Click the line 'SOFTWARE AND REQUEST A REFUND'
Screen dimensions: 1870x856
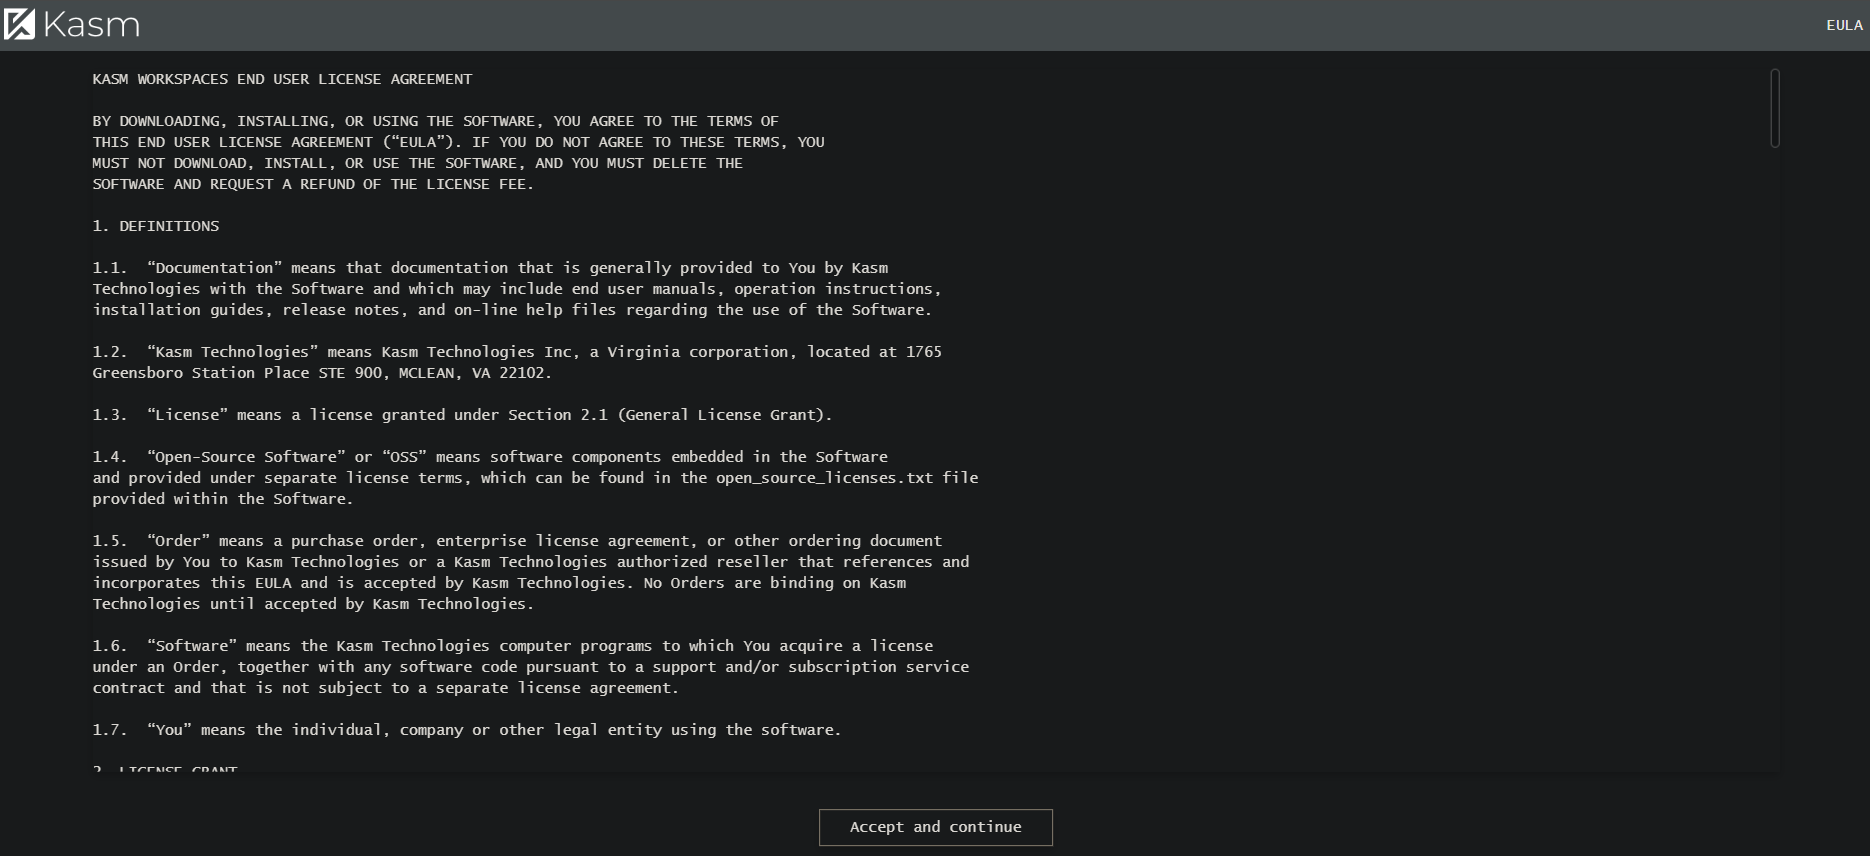pyautogui.click(x=313, y=184)
